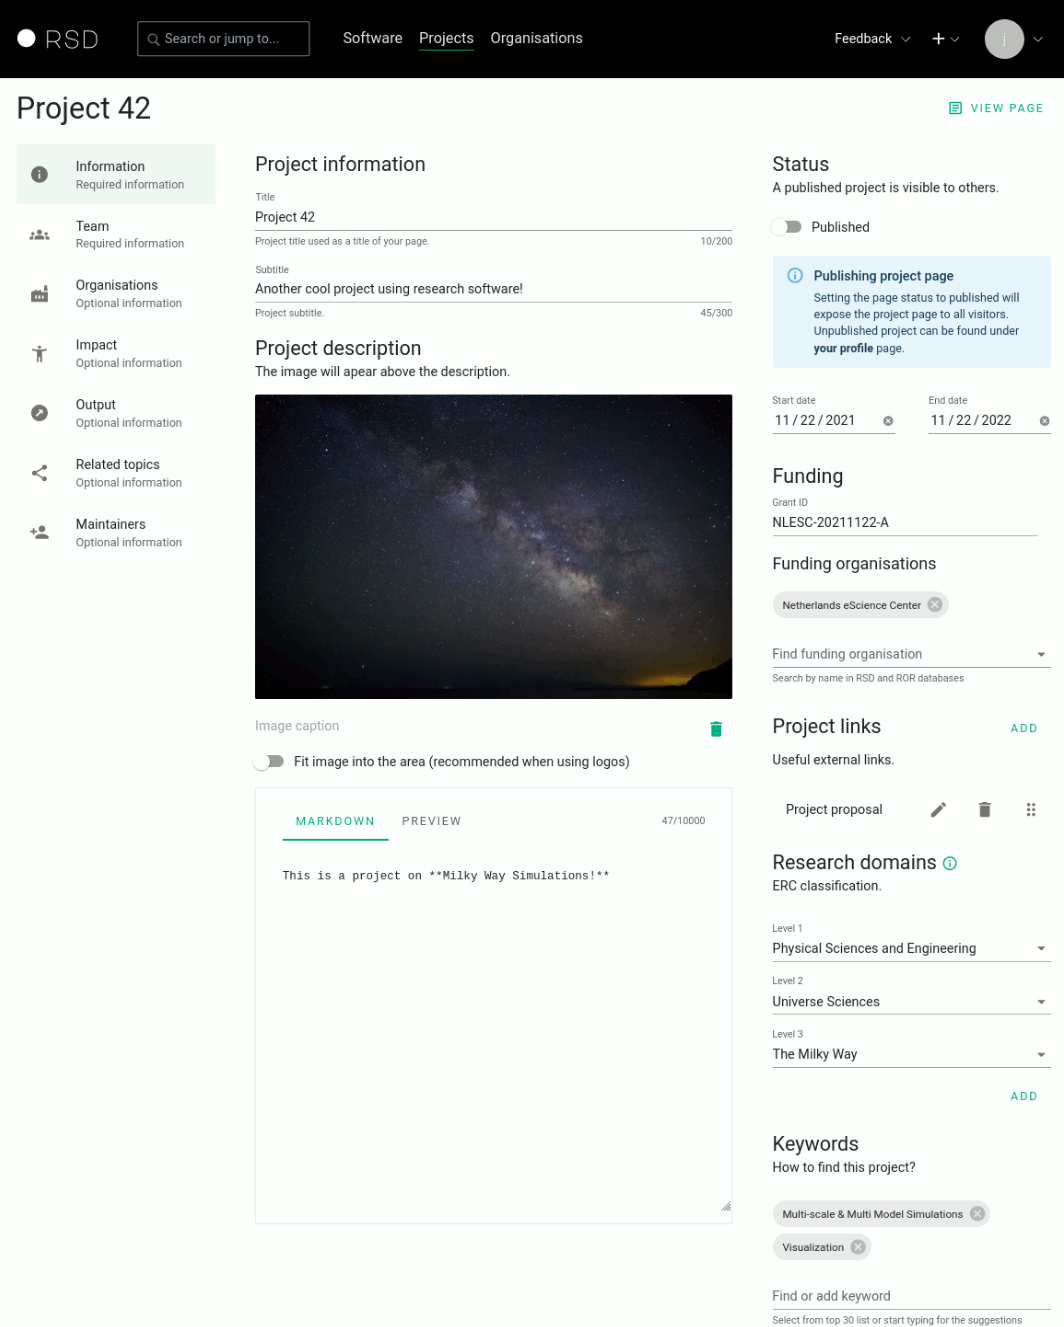This screenshot has width=1064, height=1327.
Task: Click the End date value 11/22/2022
Action: click(971, 420)
